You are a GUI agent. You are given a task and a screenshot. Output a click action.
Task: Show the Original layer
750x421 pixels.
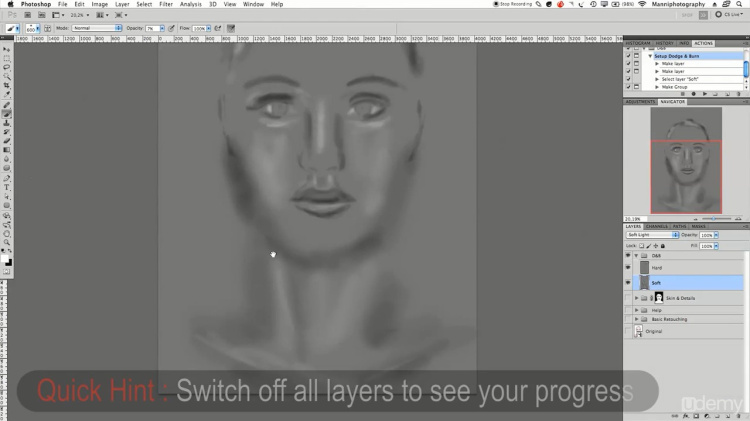coord(628,331)
